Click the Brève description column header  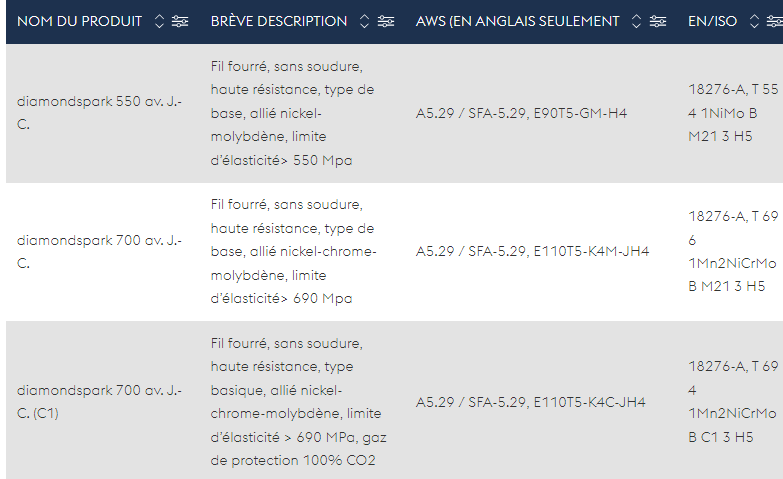279,21
